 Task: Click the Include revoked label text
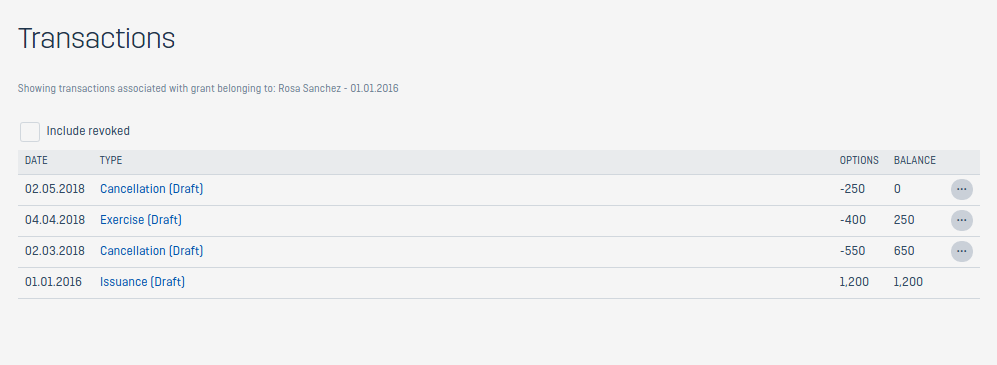[x=88, y=131]
